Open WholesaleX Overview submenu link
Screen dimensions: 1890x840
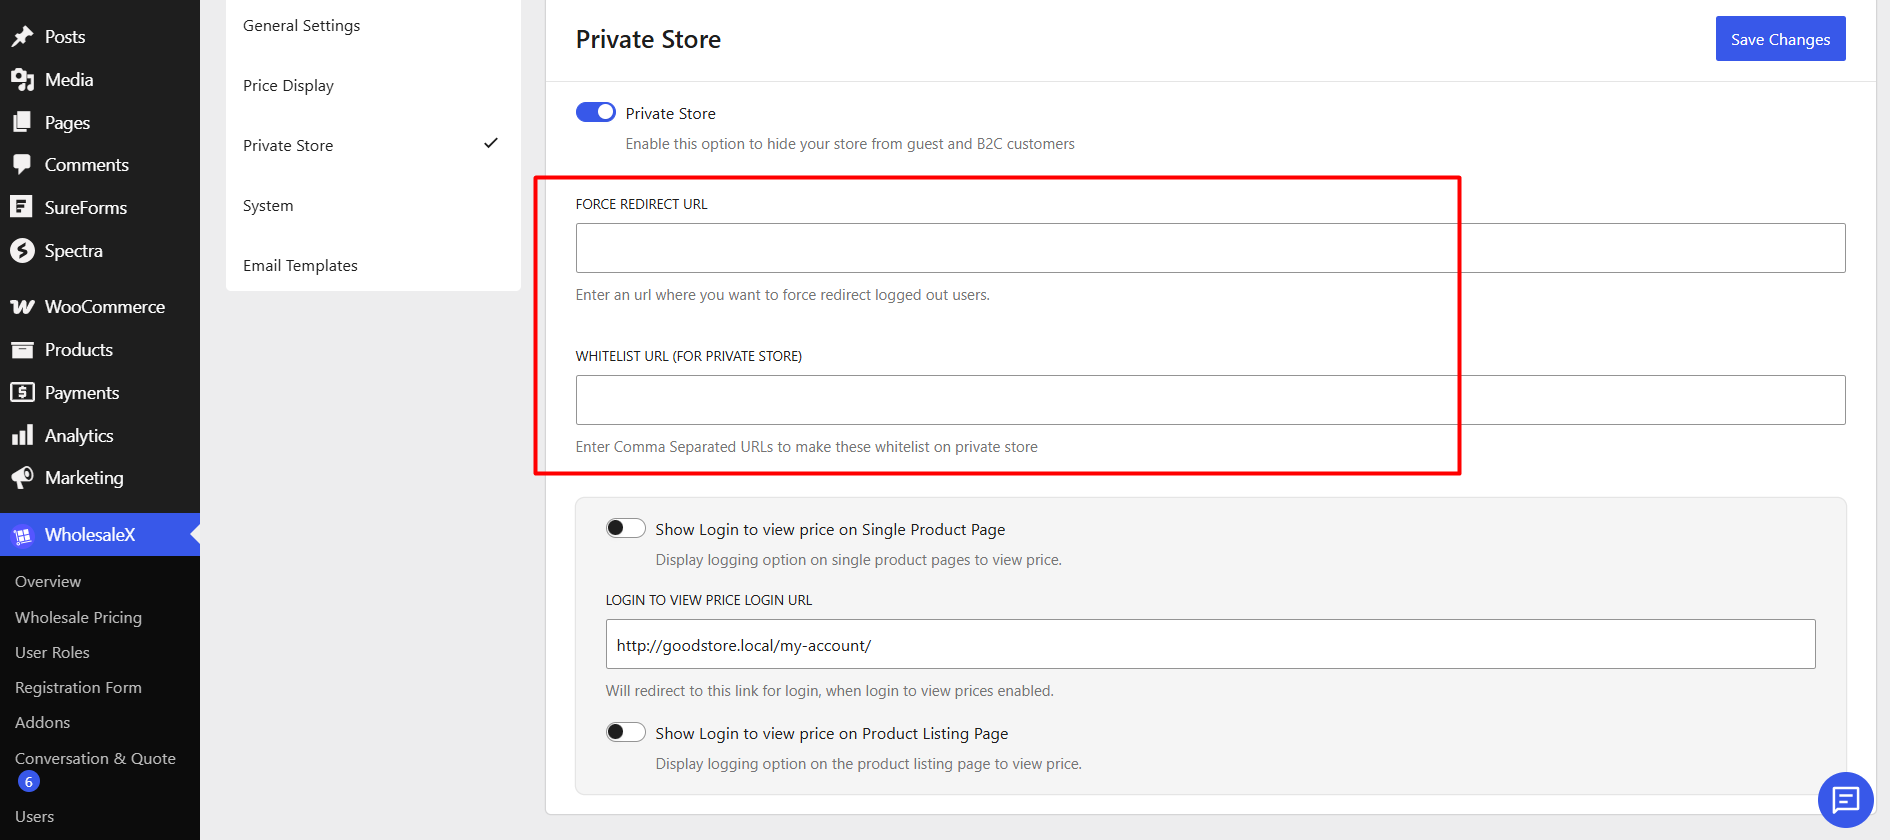(48, 582)
